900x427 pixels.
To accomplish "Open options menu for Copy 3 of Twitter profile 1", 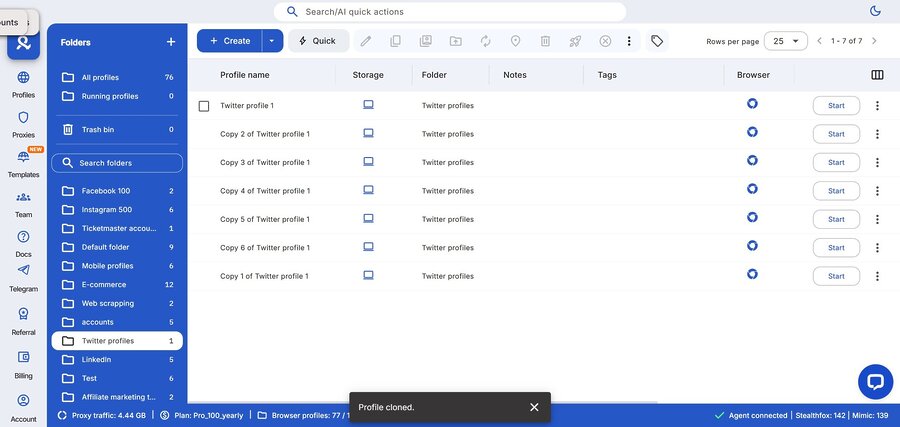I will 877,162.
